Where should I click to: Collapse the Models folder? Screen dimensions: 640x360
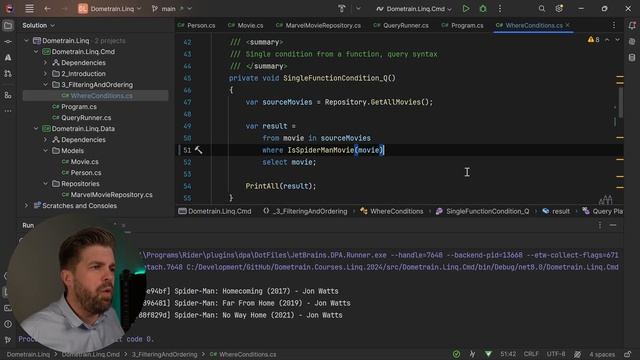[45, 151]
